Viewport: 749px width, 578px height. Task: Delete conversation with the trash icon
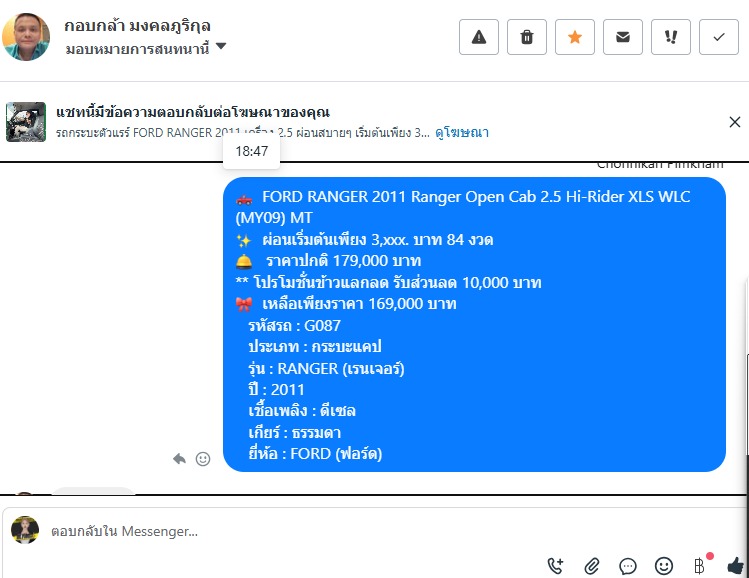click(526, 37)
